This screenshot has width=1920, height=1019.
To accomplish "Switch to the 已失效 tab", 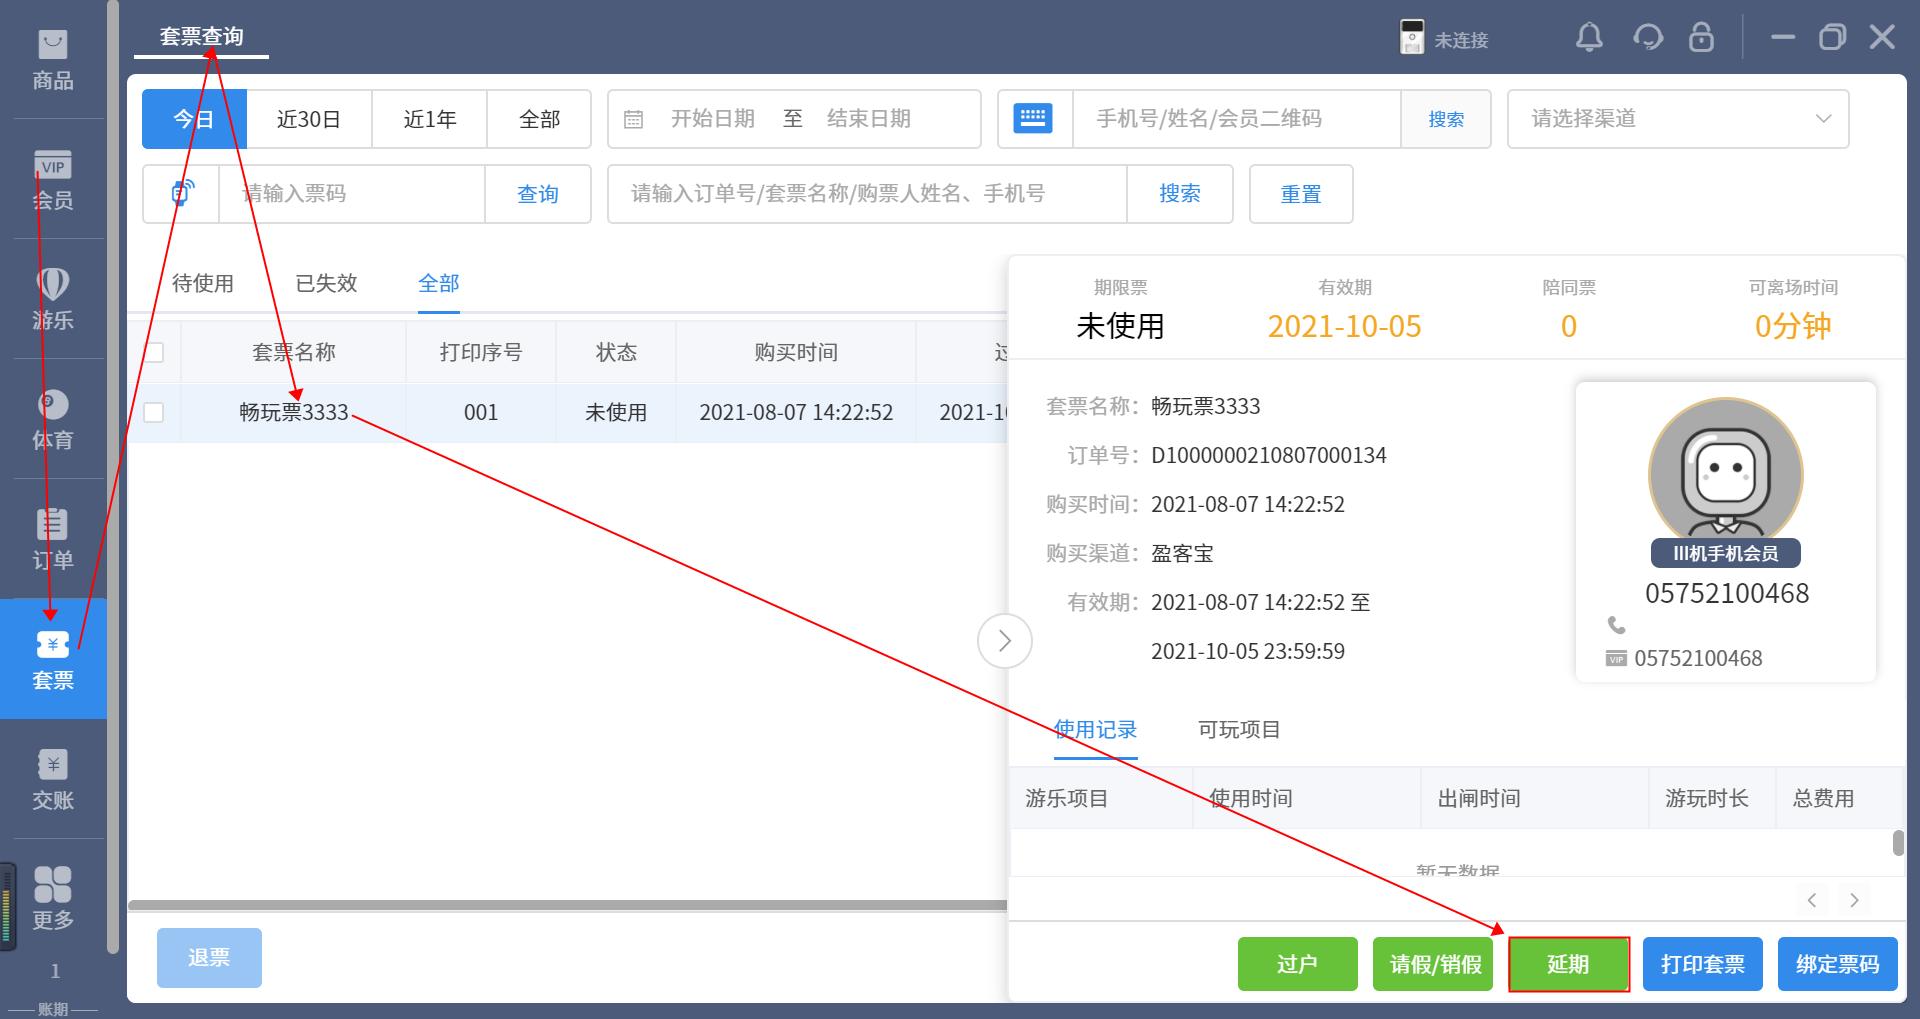I will (326, 283).
